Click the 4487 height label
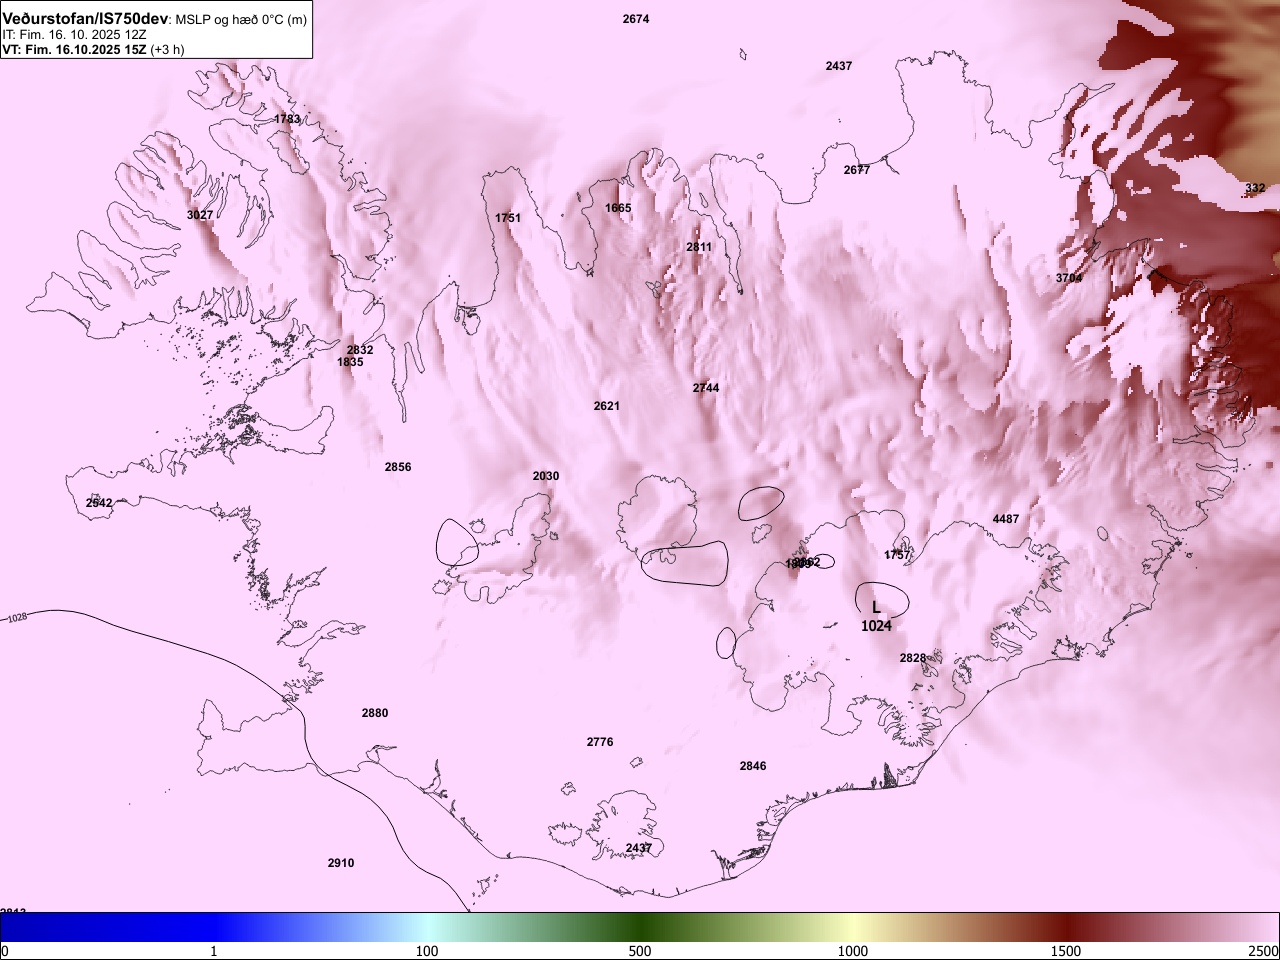Image resolution: width=1280 pixels, height=960 pixels. pyautogui.click(x=1006, y=519)
